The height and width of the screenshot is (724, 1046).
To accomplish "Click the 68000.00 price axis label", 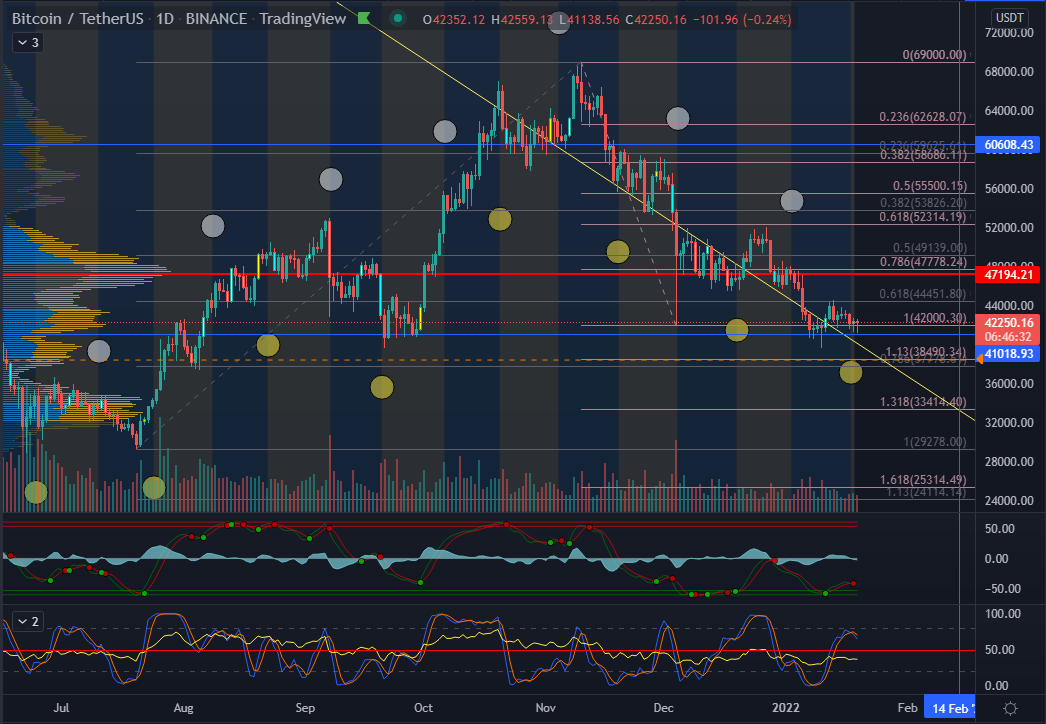I will 1009,71.
